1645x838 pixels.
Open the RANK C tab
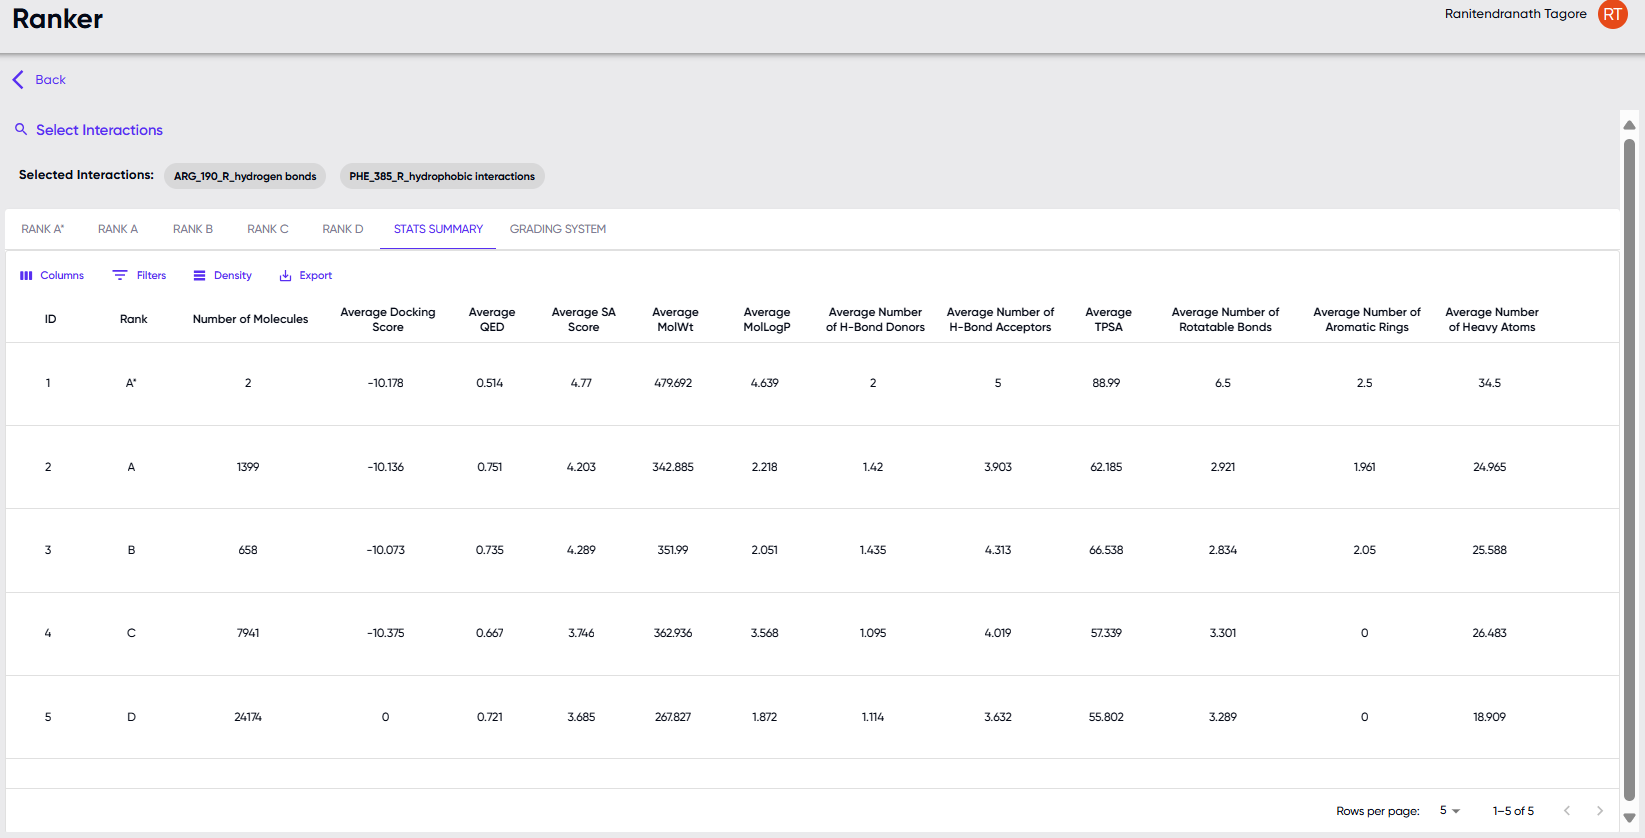click(x=268, y=229)
